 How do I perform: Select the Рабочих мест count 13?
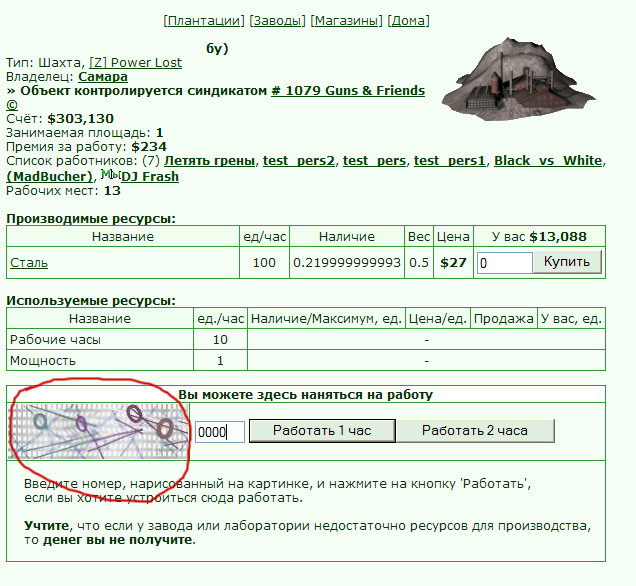coord(112,191)
